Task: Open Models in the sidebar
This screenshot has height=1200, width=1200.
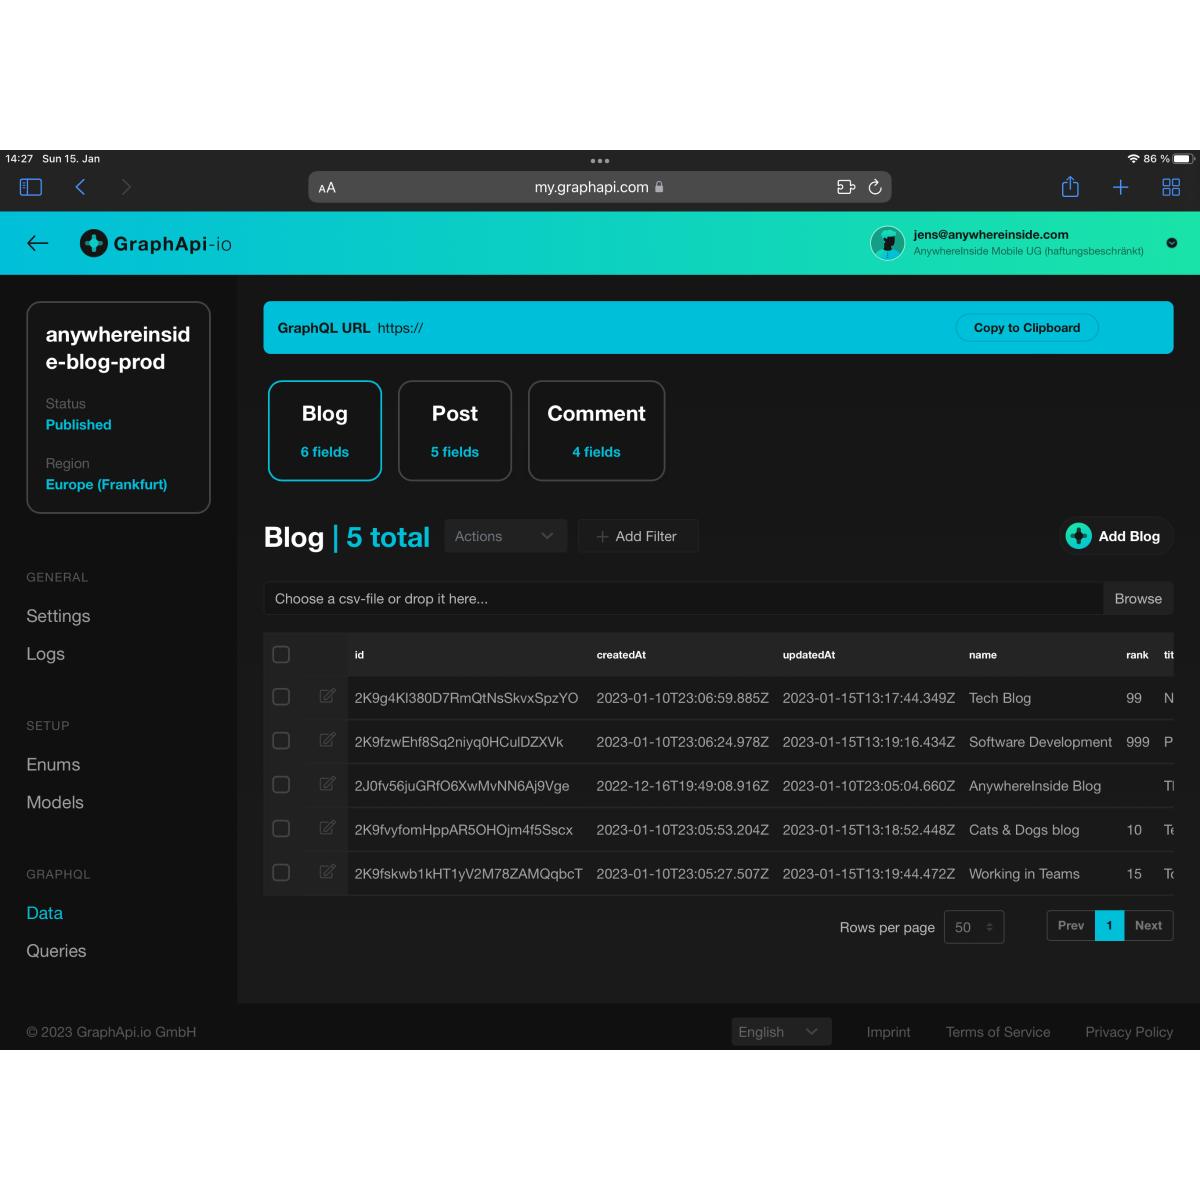Action: [55, 802]
